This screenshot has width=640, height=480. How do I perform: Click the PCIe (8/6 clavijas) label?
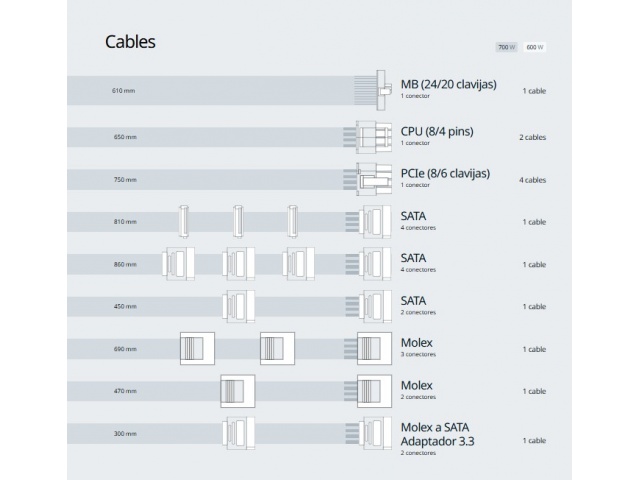(x=445, y=173)
